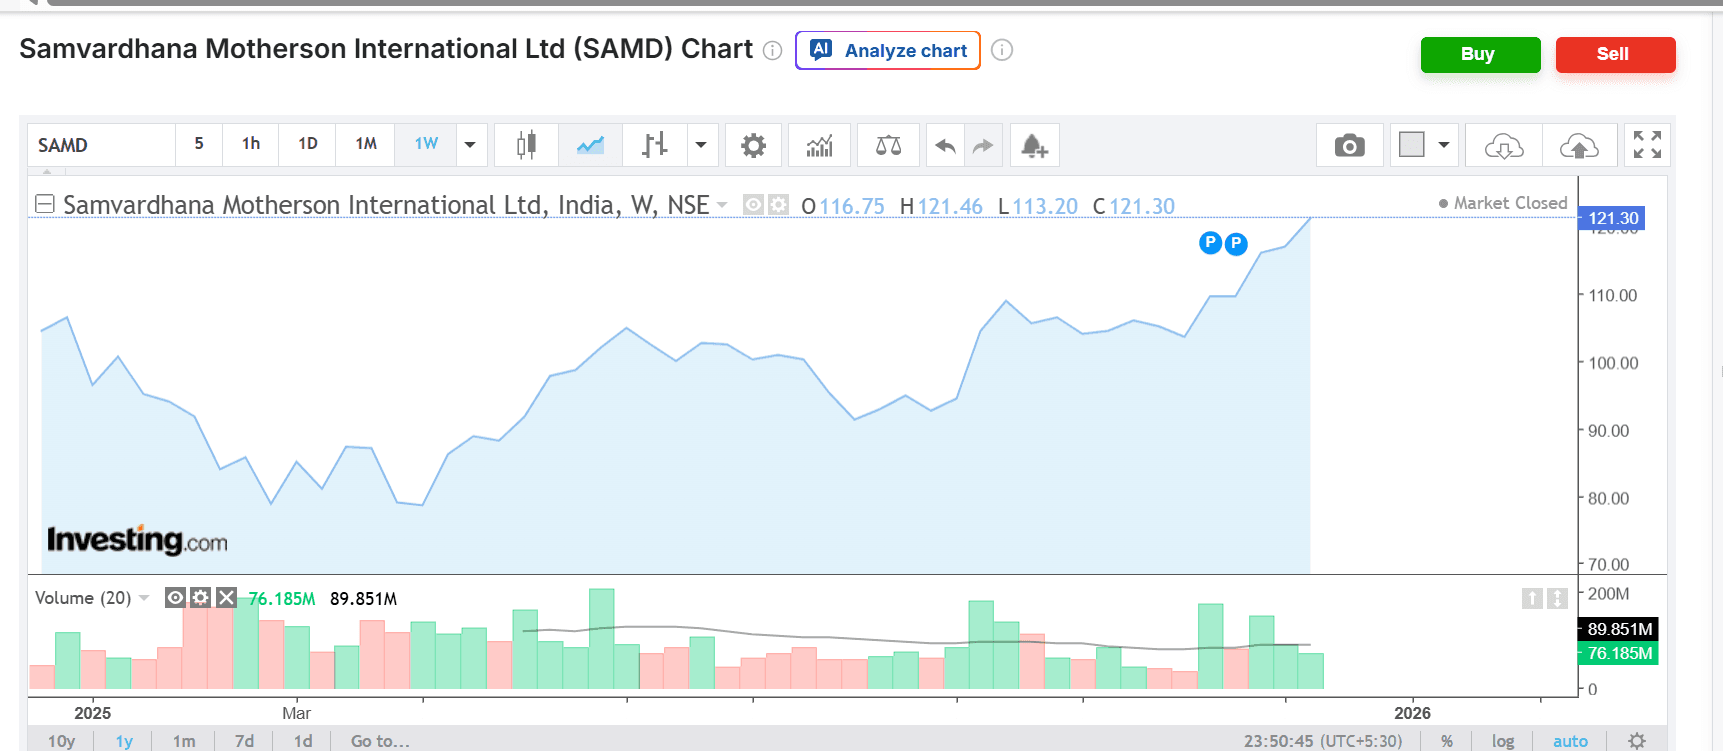
Task: Open the Go to... date picker
Action: click(380, 741)
